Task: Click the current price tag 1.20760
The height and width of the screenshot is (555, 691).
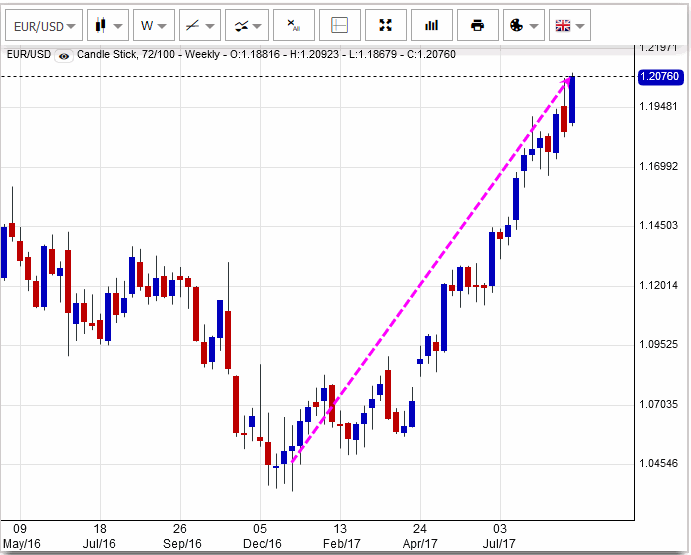Action: click(x=661, y=77)
